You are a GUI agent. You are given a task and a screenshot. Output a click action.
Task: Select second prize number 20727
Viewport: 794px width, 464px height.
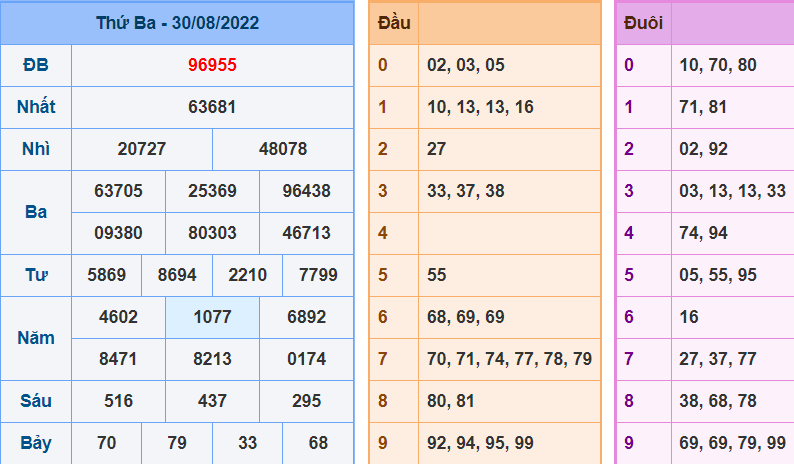pos(142,149)
